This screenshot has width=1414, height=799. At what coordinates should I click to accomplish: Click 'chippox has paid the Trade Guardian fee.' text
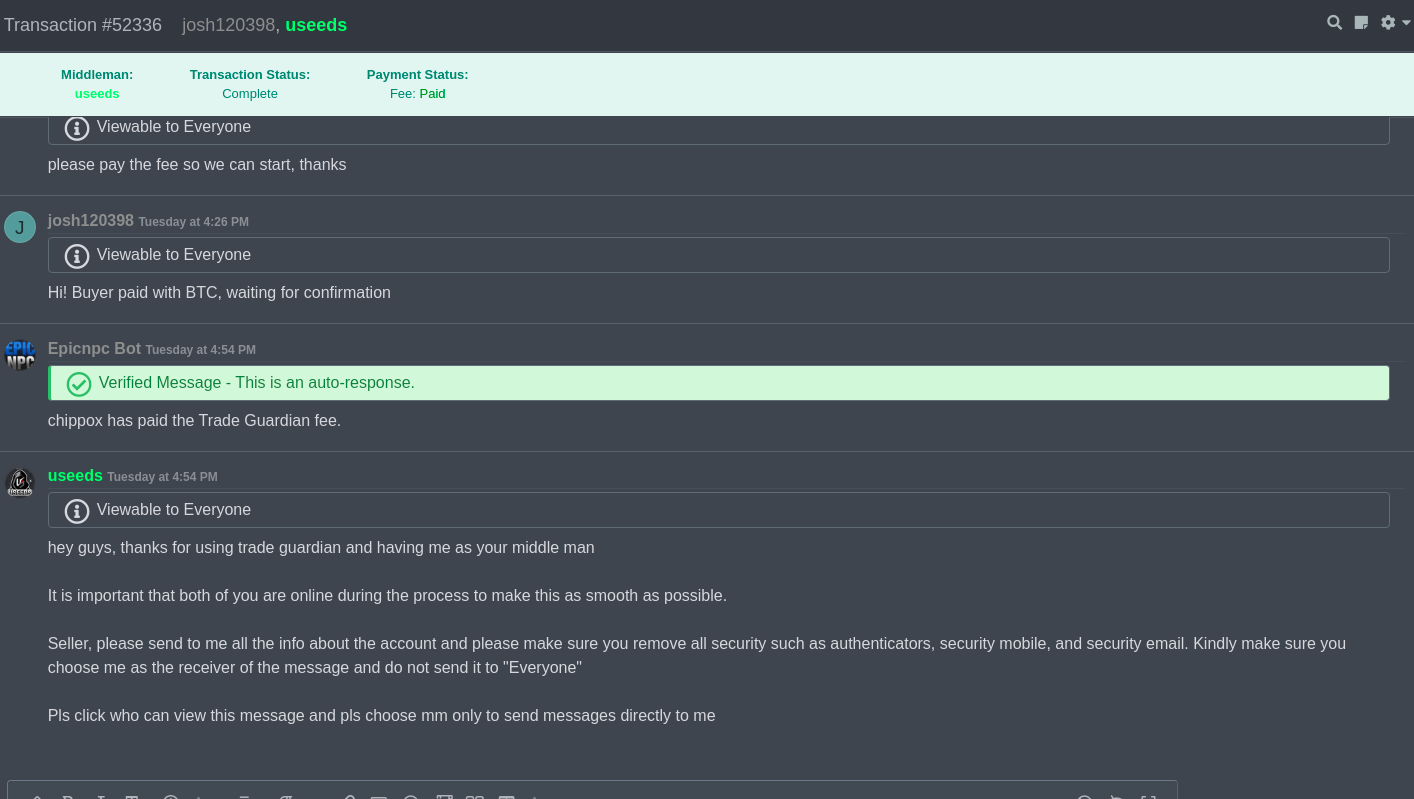tap(194, 420)
